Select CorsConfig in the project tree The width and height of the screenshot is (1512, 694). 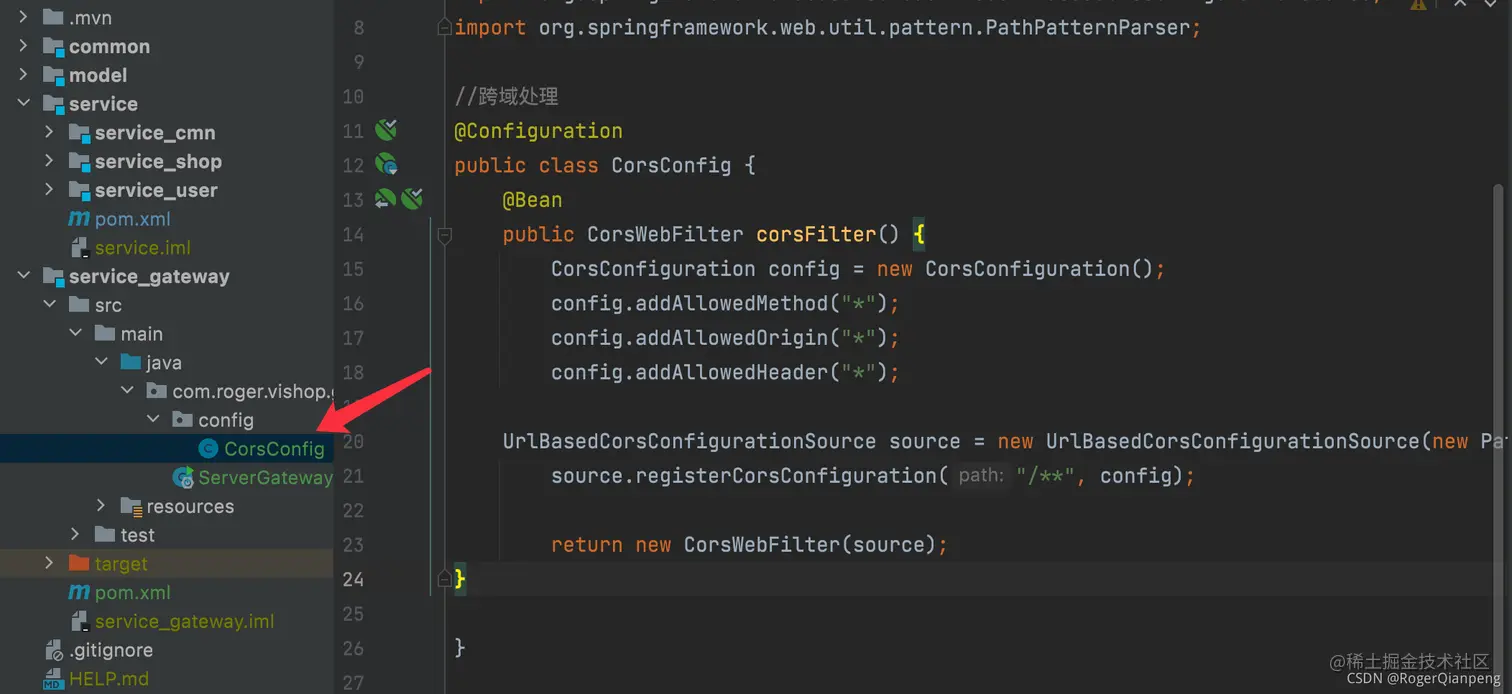pyautogui.click(x=274, y=448)
